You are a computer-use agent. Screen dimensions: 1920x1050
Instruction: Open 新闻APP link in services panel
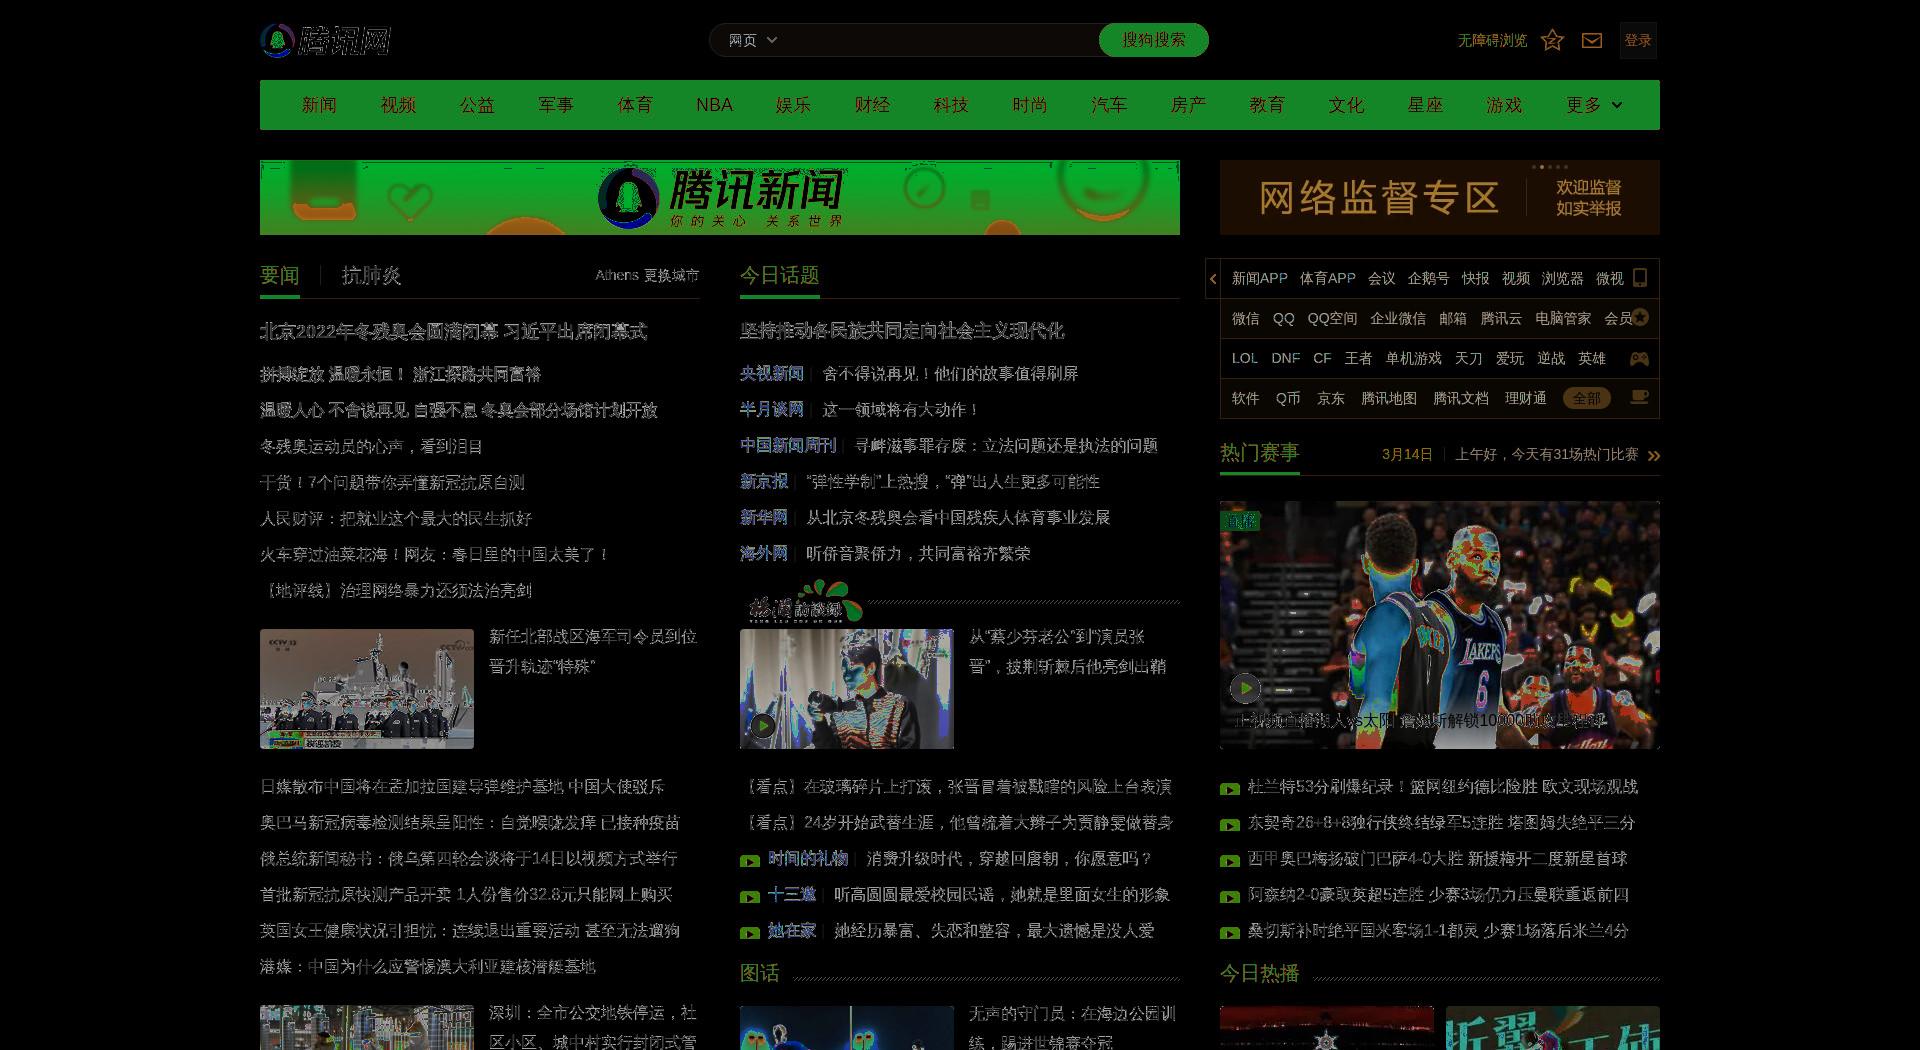coord(1260,278)
